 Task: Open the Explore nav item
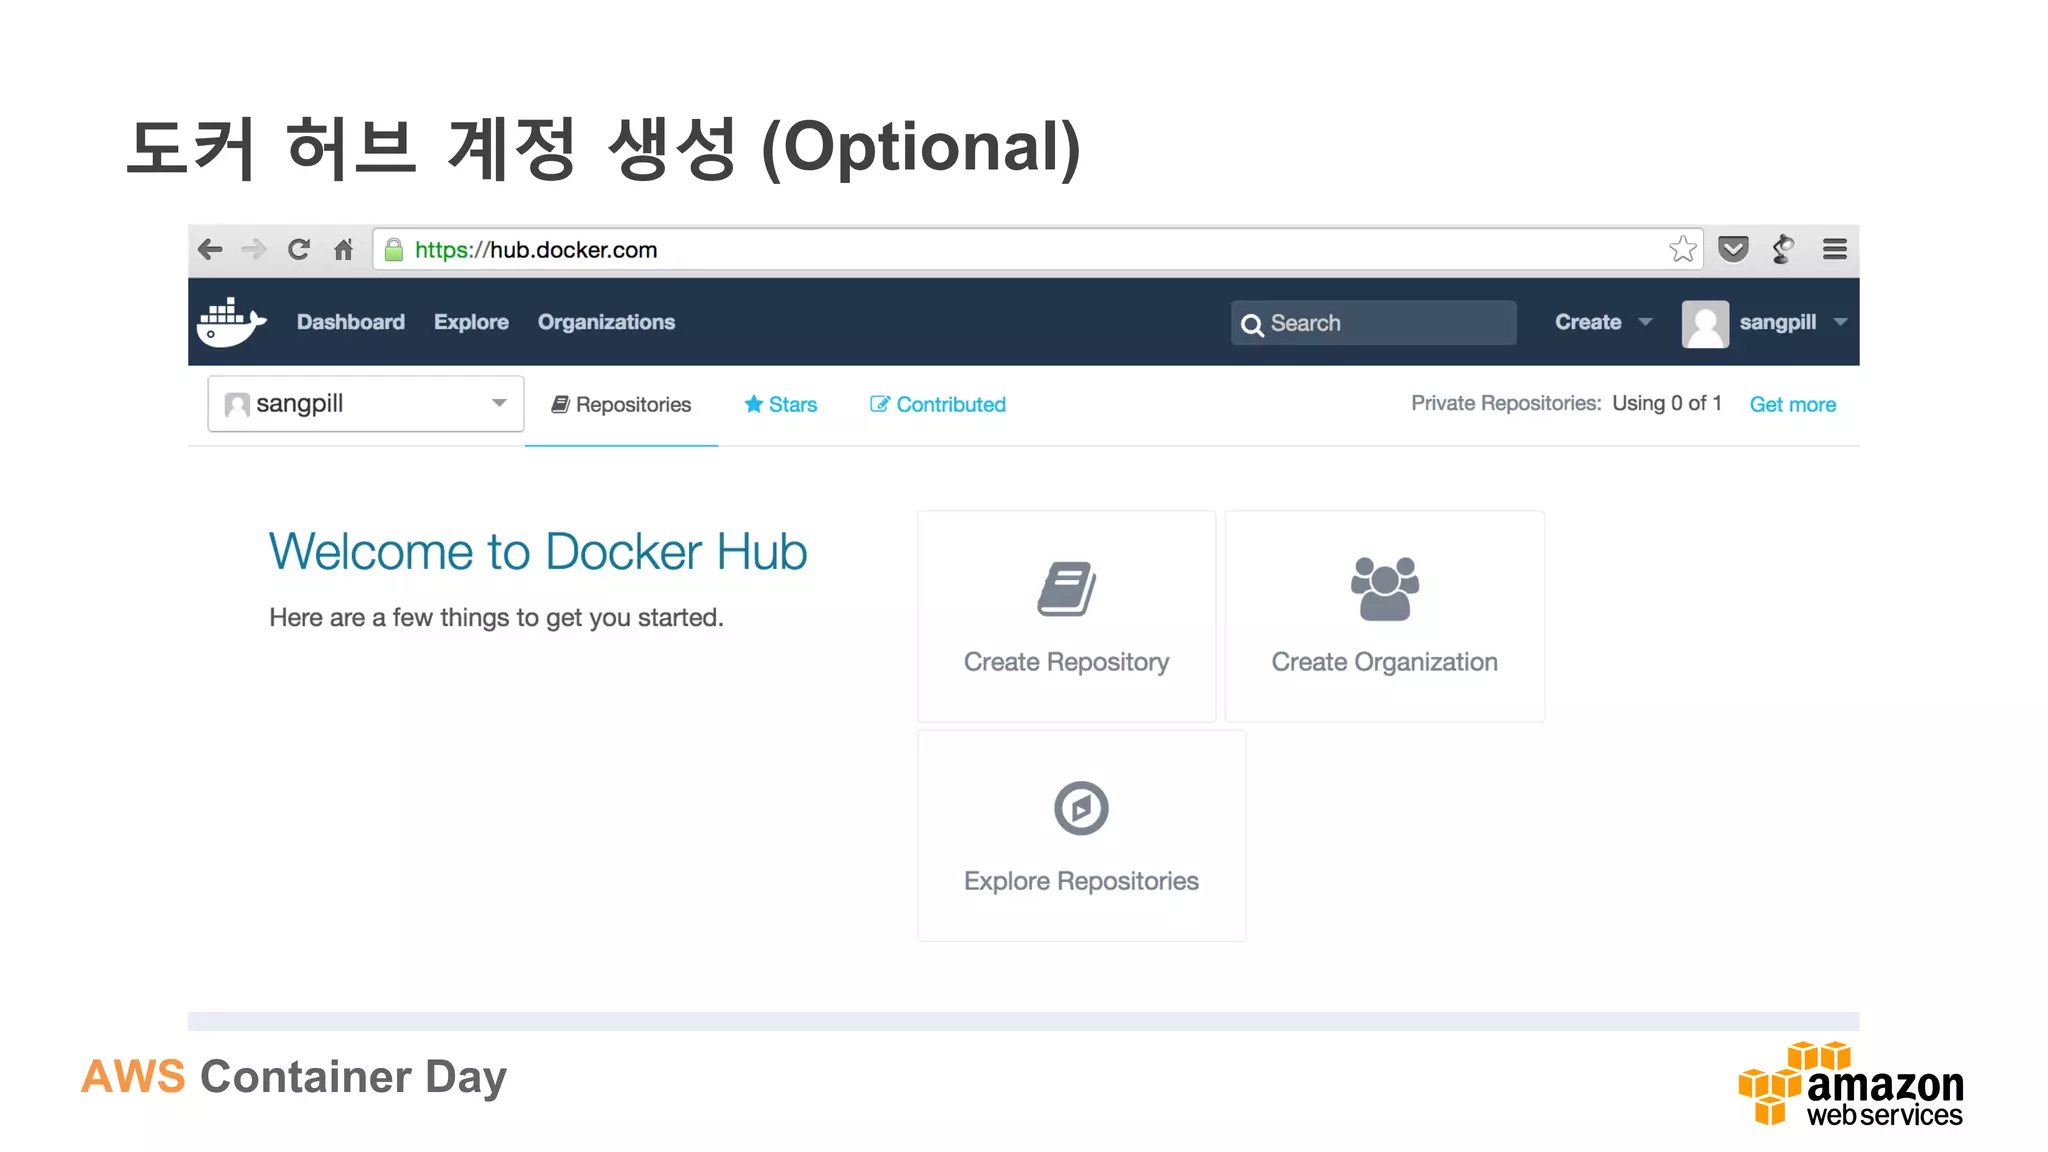[x=471, y=322]
